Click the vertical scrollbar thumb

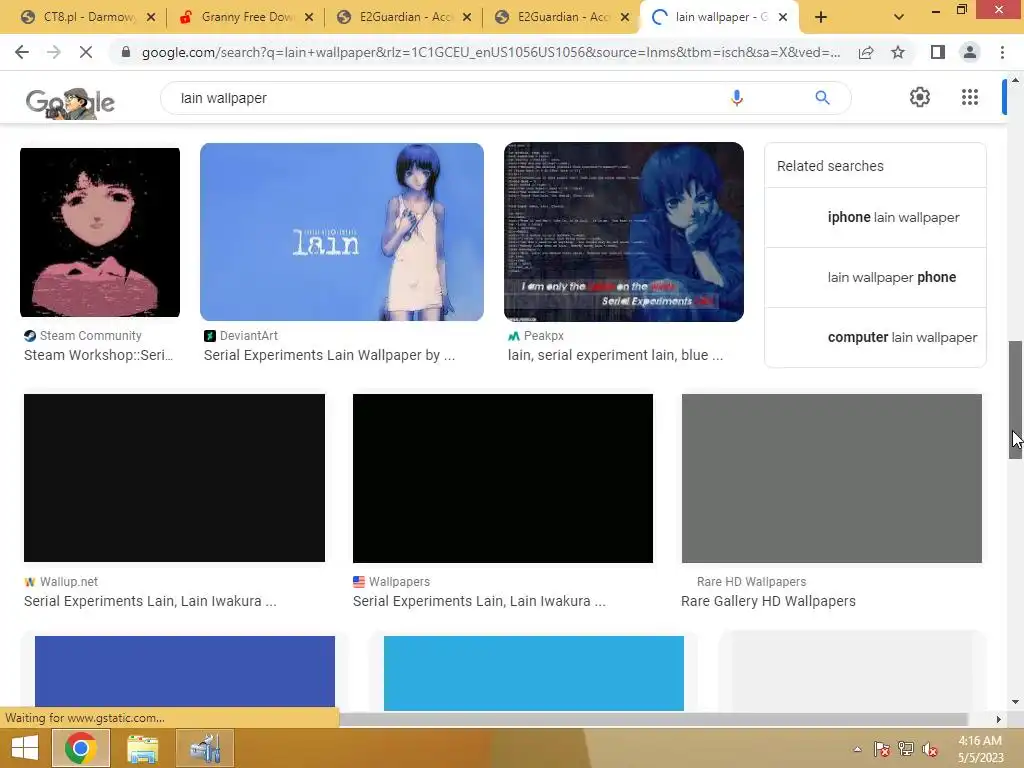[x=1015, y=400]
